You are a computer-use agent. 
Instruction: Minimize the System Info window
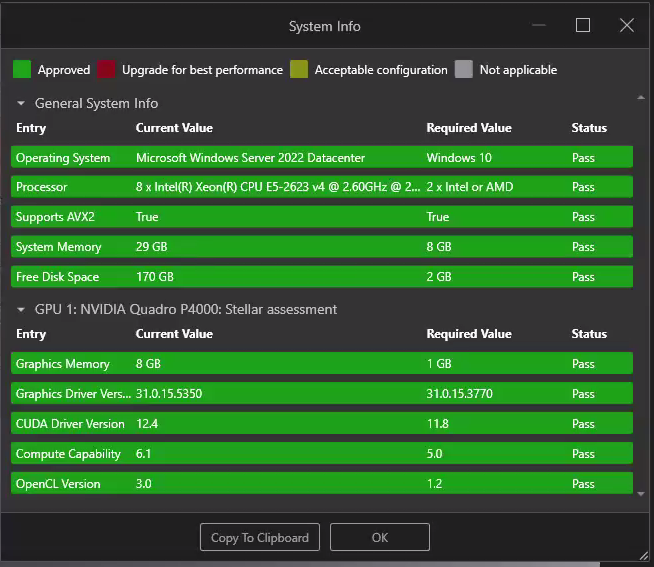539,25
